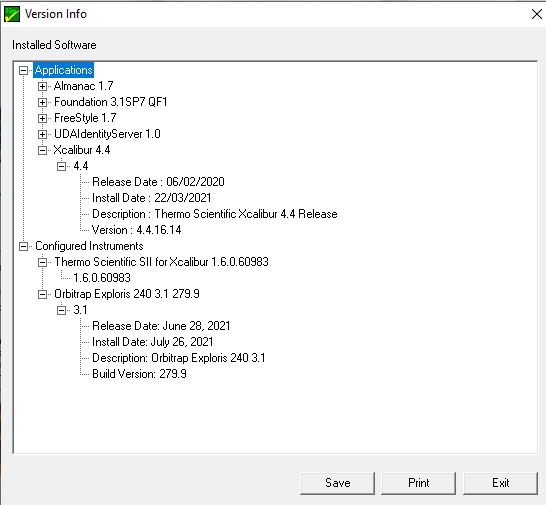This screenshot has height=505, width=546.
Task: Select the Version : 4.4.16.14 entry
Action: (136, 230)
